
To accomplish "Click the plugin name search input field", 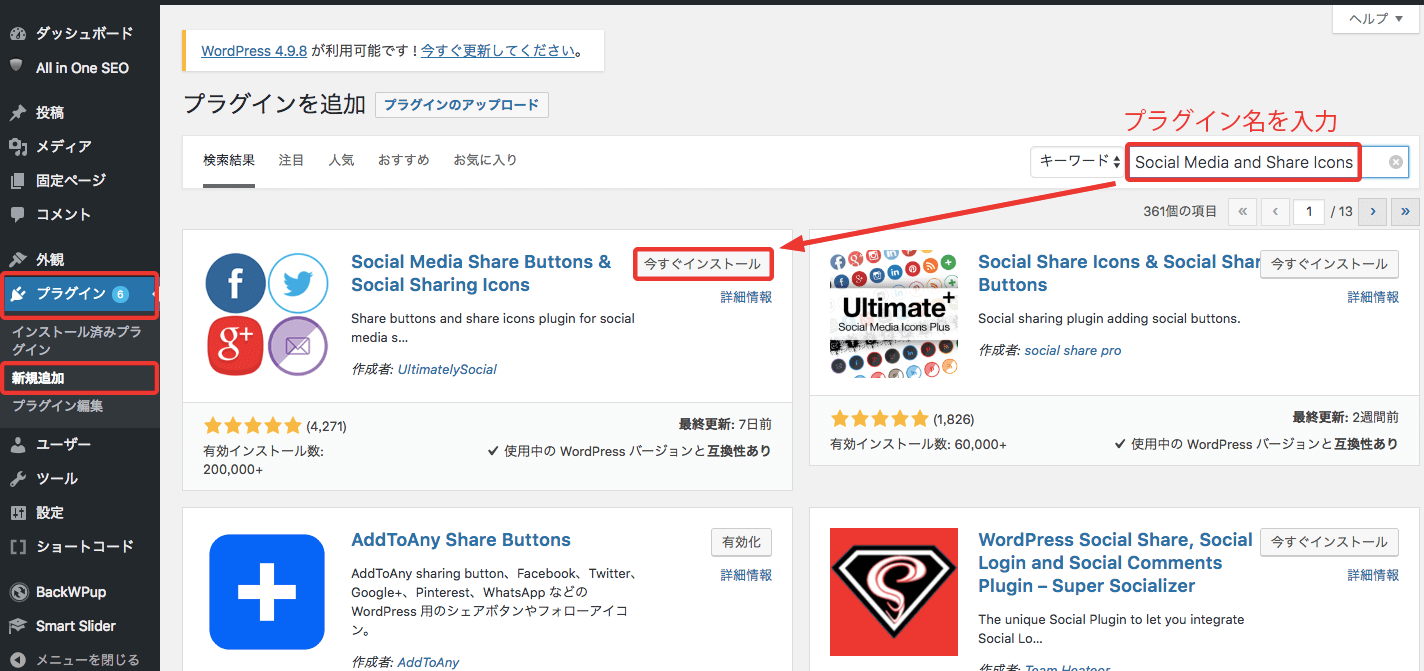I will click(1243, 162).
